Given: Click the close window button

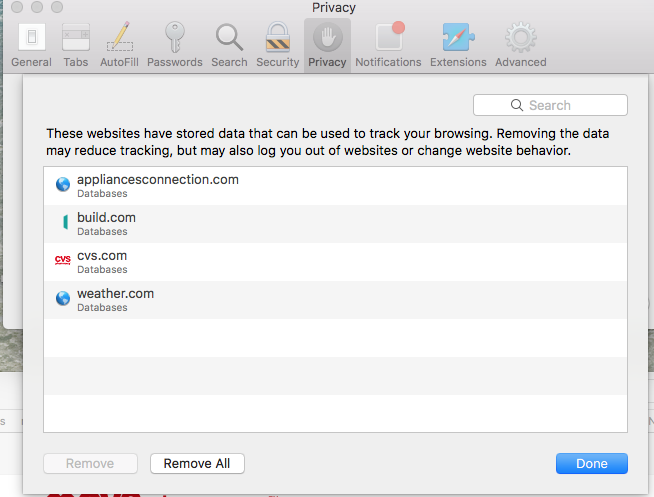Looking at the screenshot, I should tap(17, 7).
